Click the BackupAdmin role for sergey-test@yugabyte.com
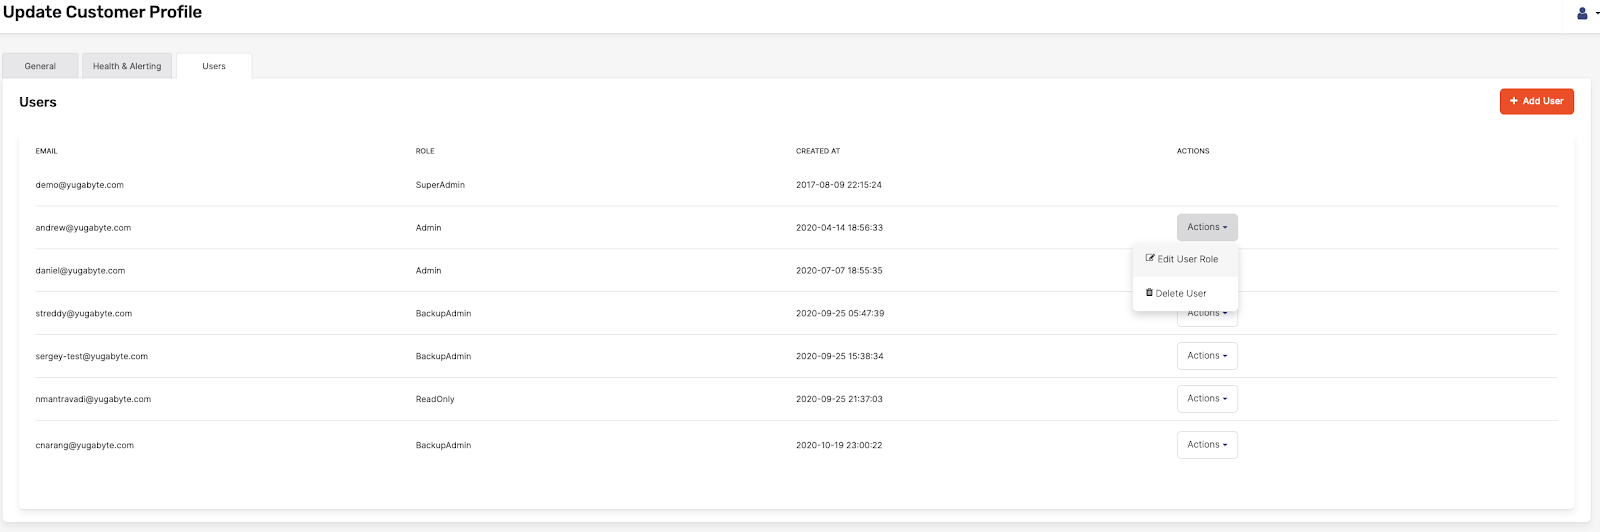1600x532 pixels. click(443, 357)
